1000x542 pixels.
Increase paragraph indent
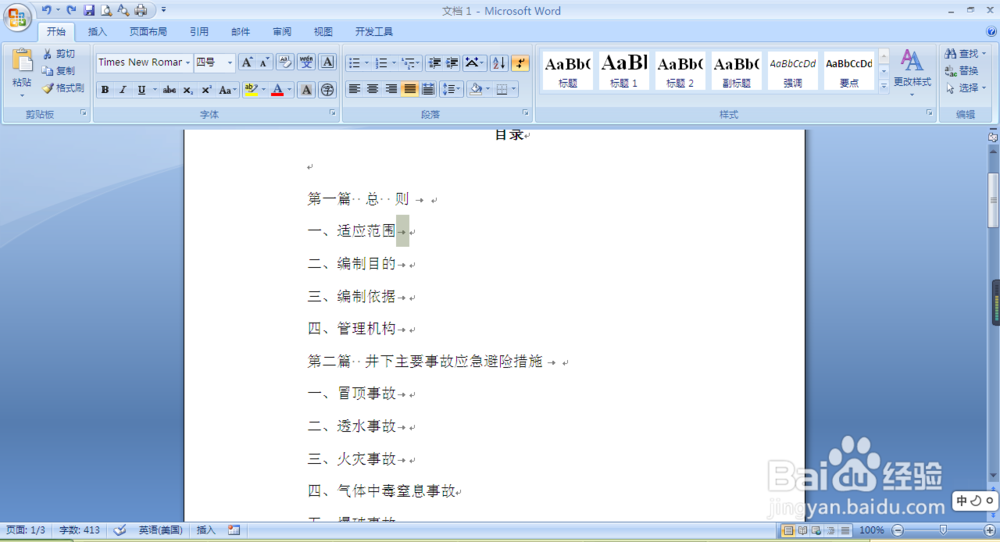[x=452, y=62]
